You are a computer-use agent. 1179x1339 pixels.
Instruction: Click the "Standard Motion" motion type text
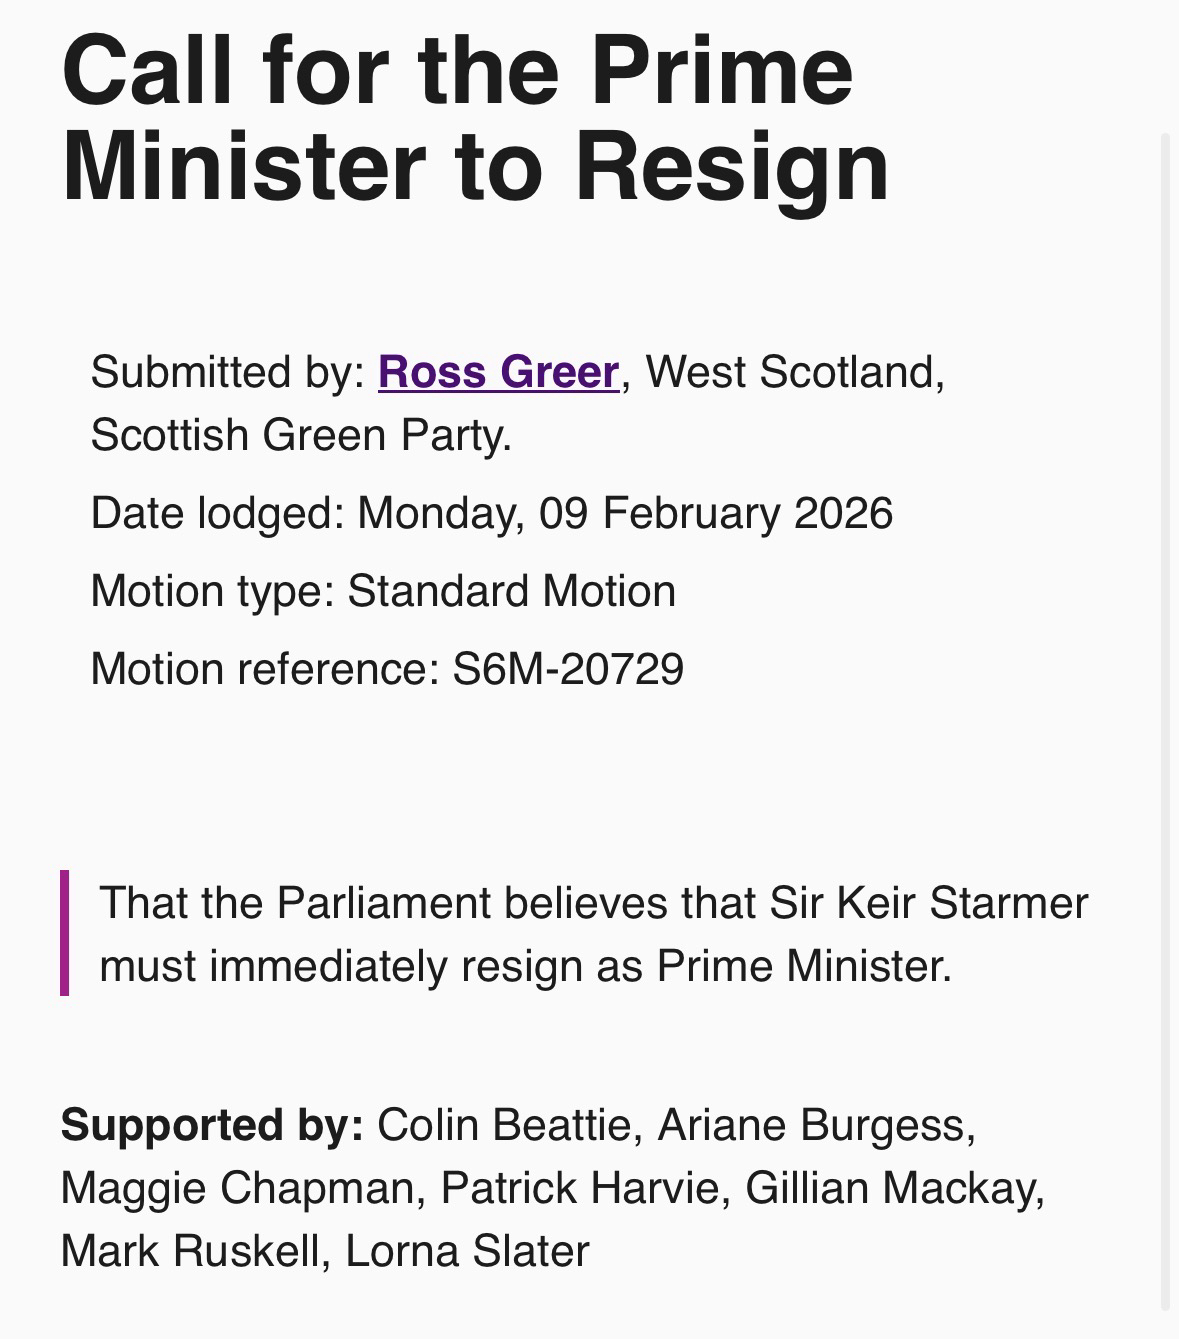tap(511, 591)
